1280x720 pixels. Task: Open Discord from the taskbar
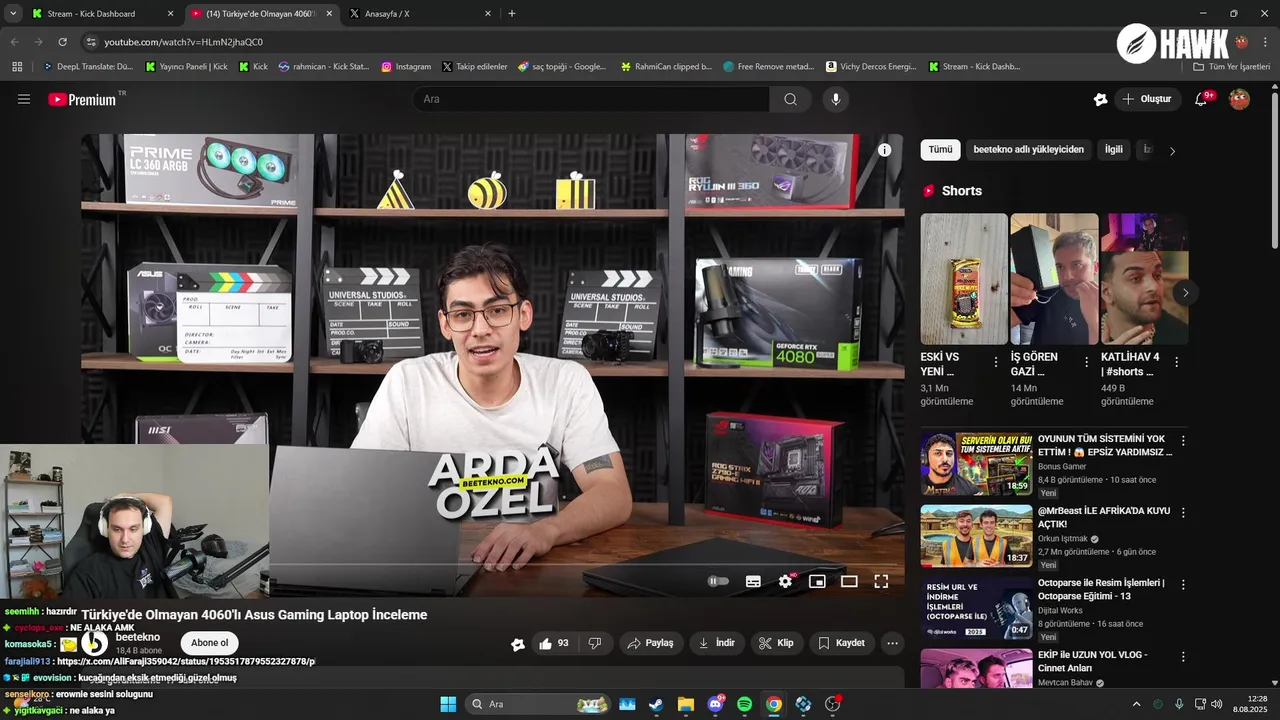(x=715, y=704)
